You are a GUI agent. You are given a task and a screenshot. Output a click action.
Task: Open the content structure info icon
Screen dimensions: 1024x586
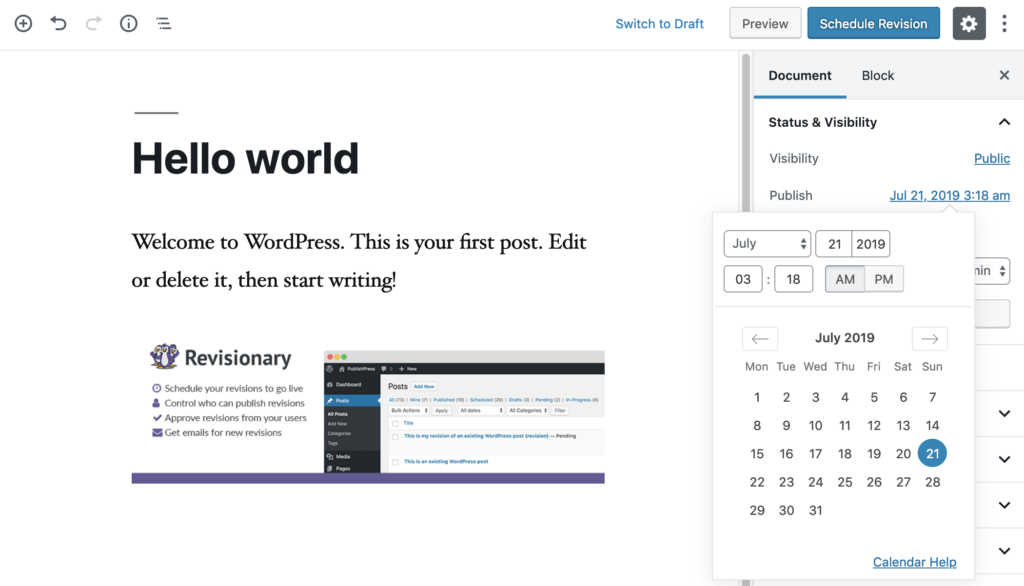pos(128,24)
